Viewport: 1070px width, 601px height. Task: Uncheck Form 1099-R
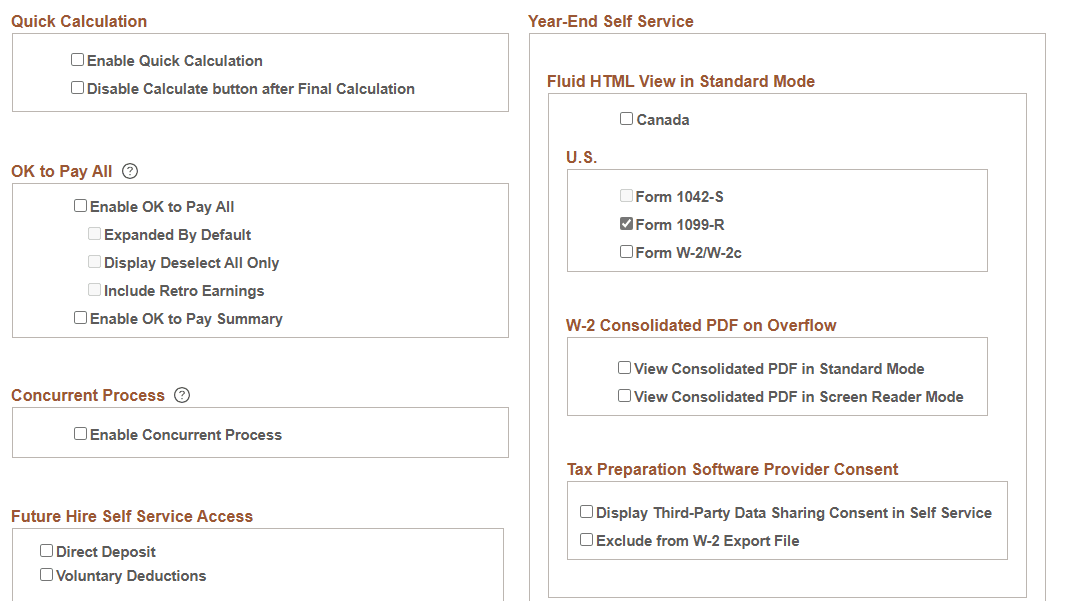coord(626,223)
